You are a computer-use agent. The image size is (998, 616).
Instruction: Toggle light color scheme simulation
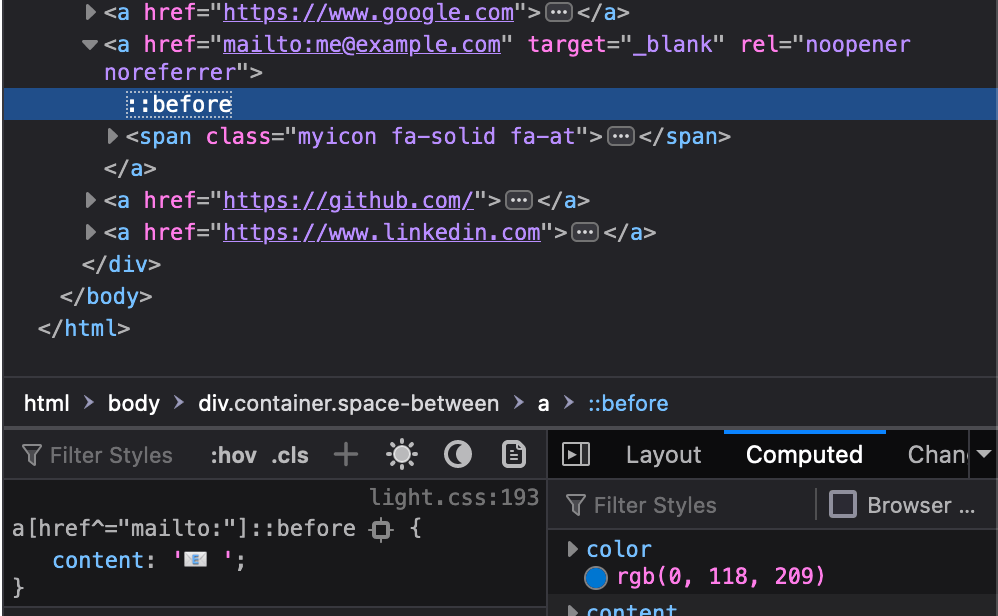click(x=402, y=454)
